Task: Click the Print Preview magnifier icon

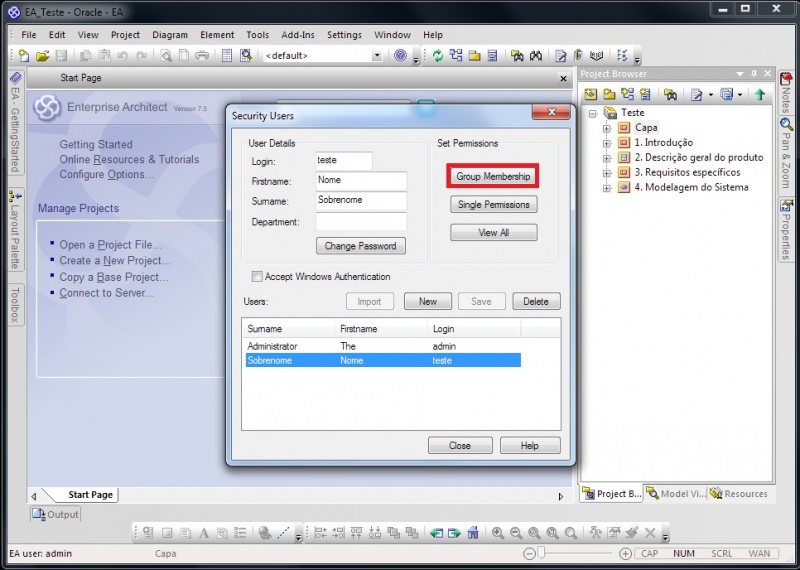Action: pos(166,55)
